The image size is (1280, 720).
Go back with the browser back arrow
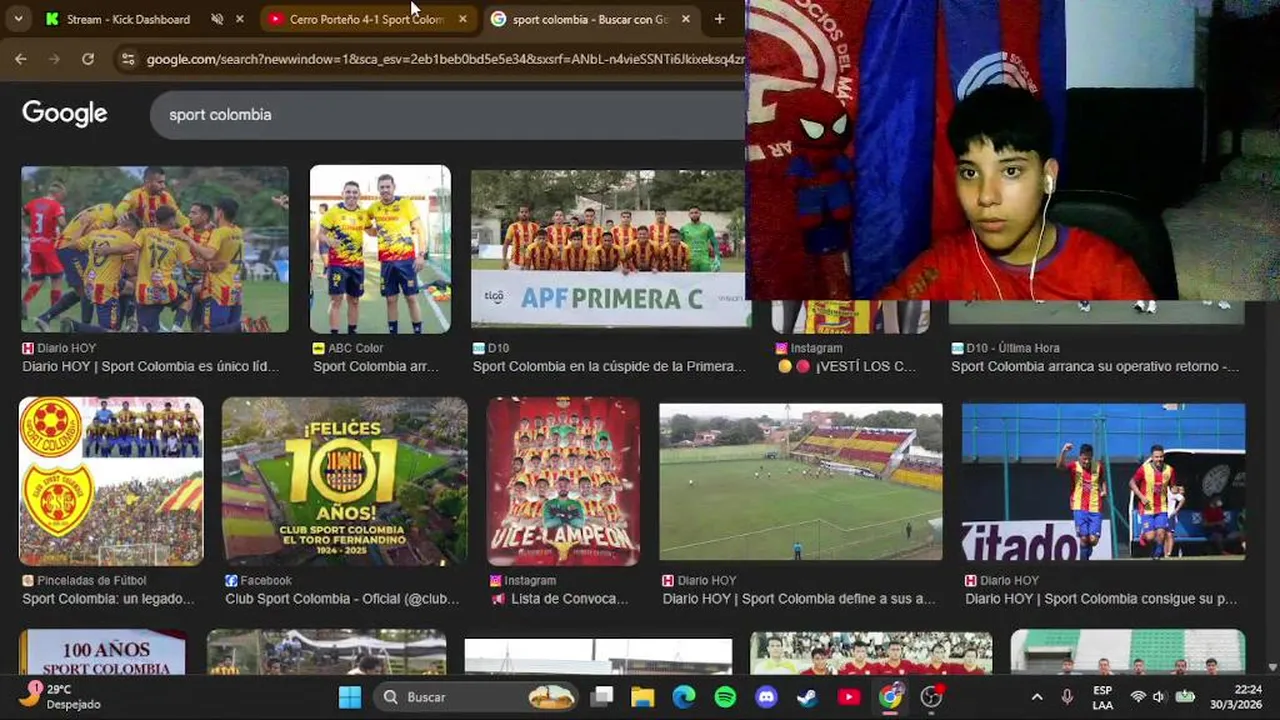pyautogui.click(x=21, y=59)
